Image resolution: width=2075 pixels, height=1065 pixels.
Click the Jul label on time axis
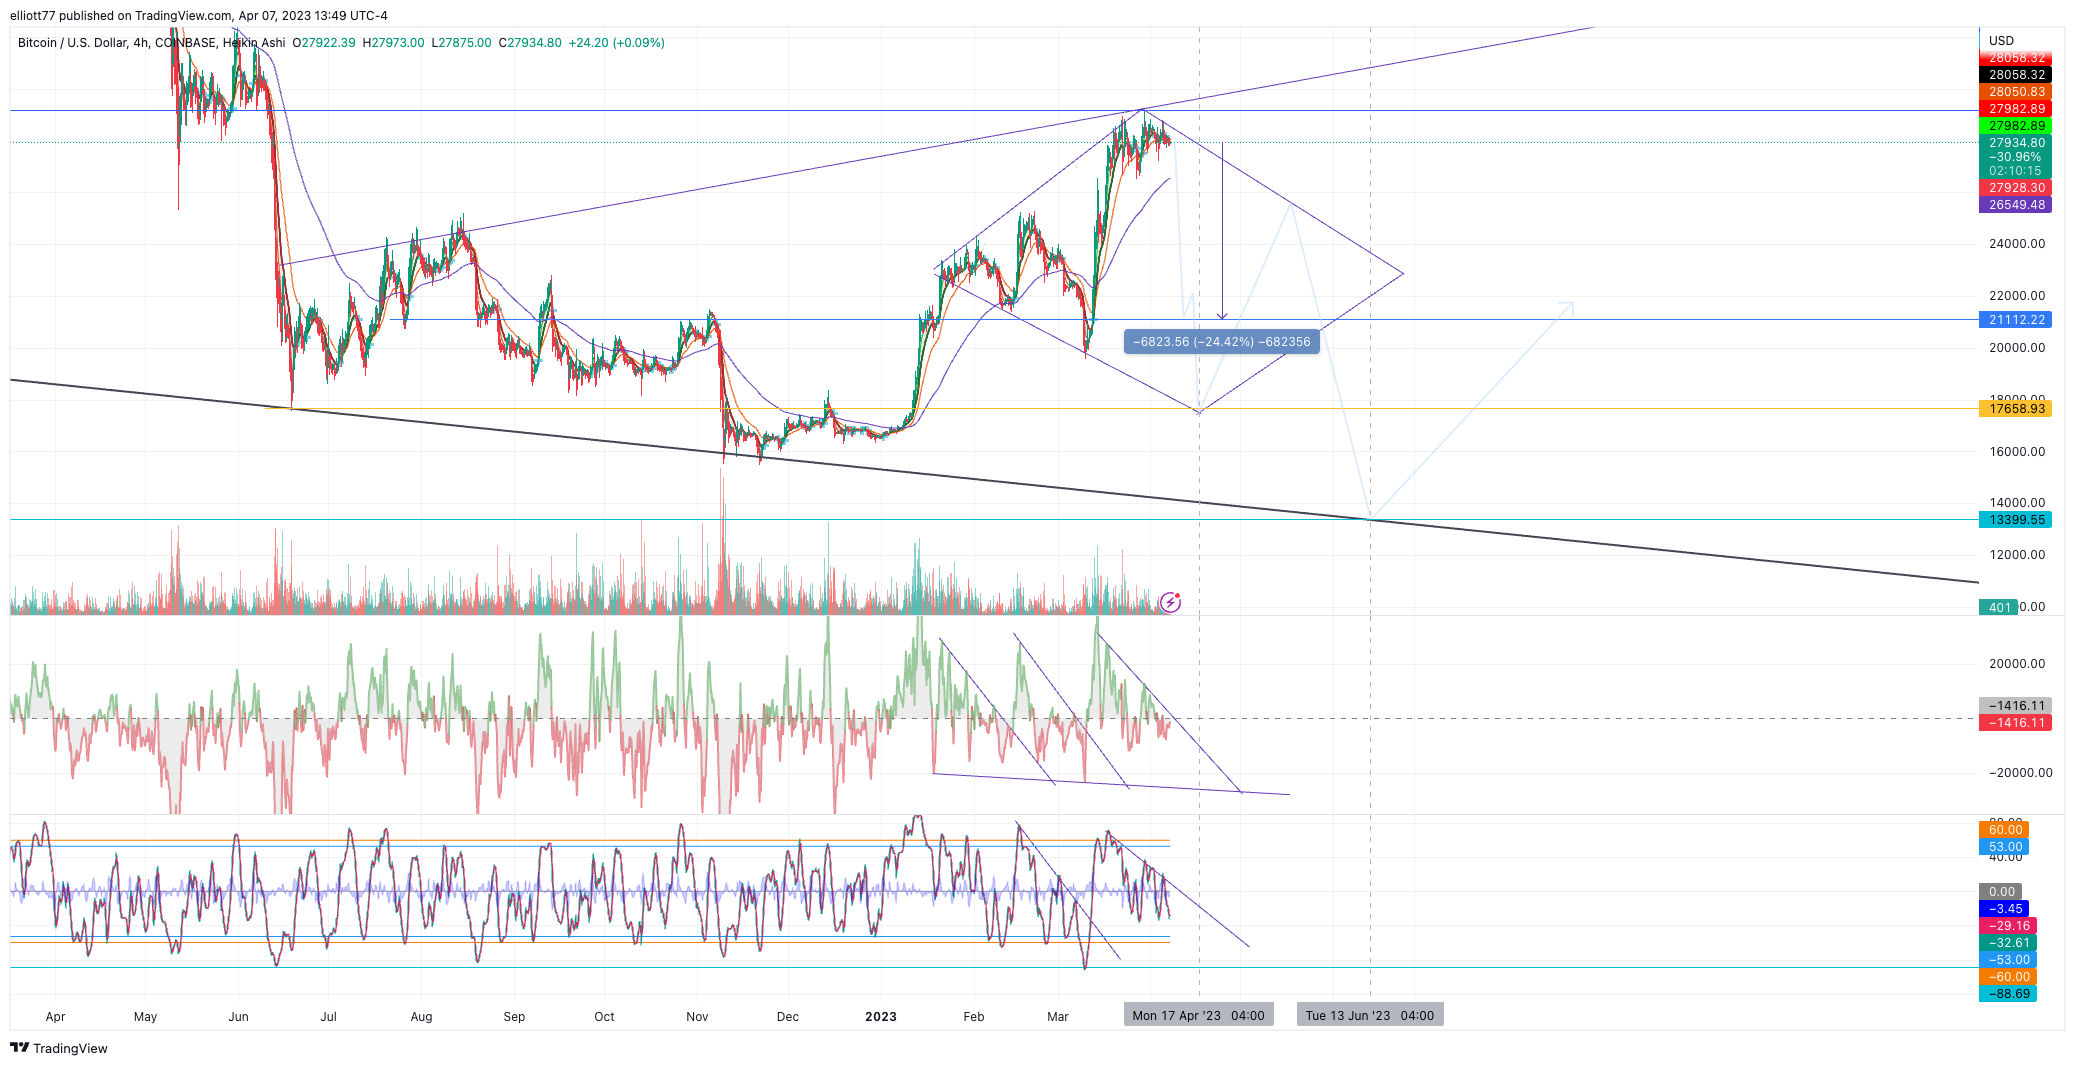pos(328,1017)
